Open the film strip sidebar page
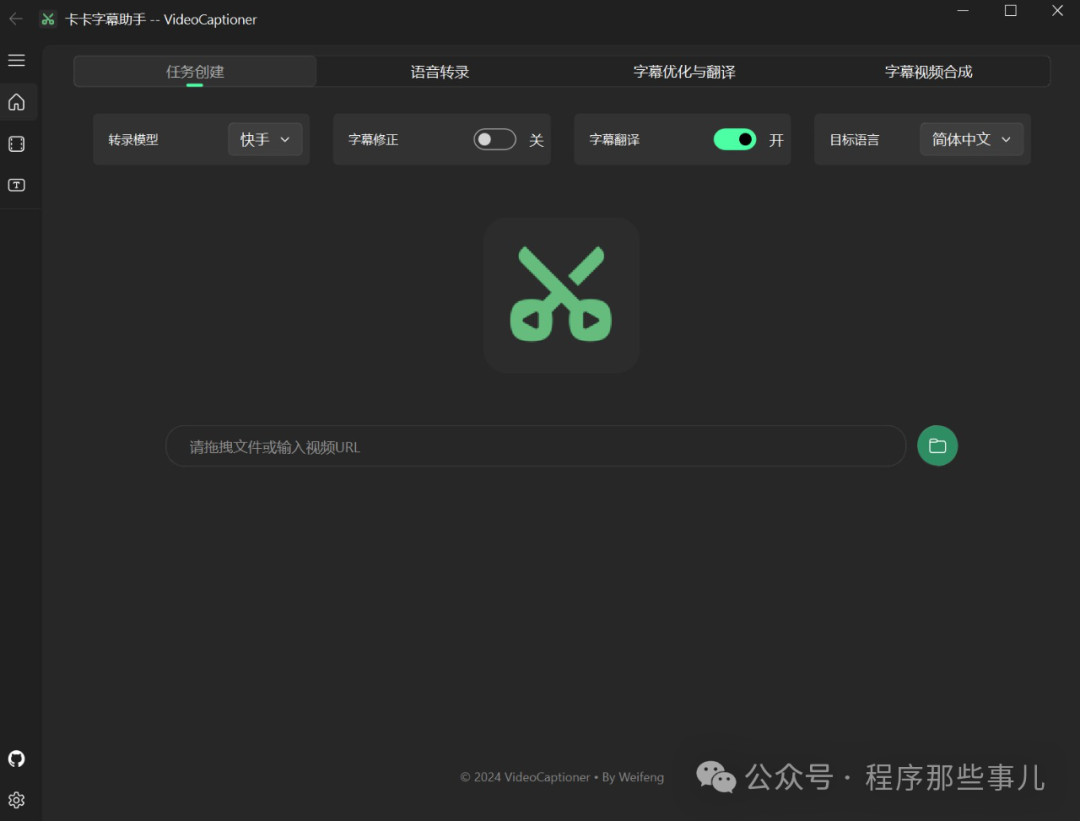The width and height of the screenshot is (1080, 821). 16,144
